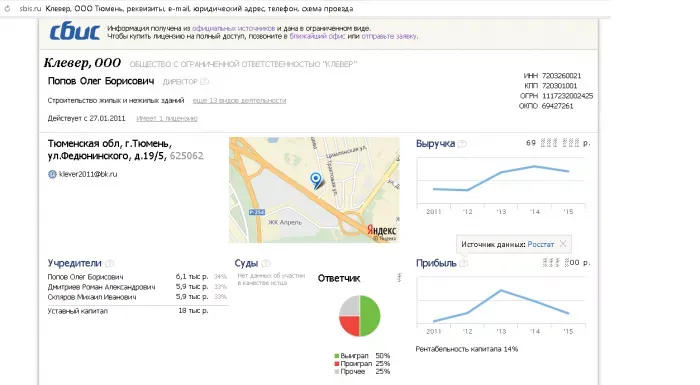700x385 pixels.
Task: Open the Суды section heading
Action: (x=246, y=264)
